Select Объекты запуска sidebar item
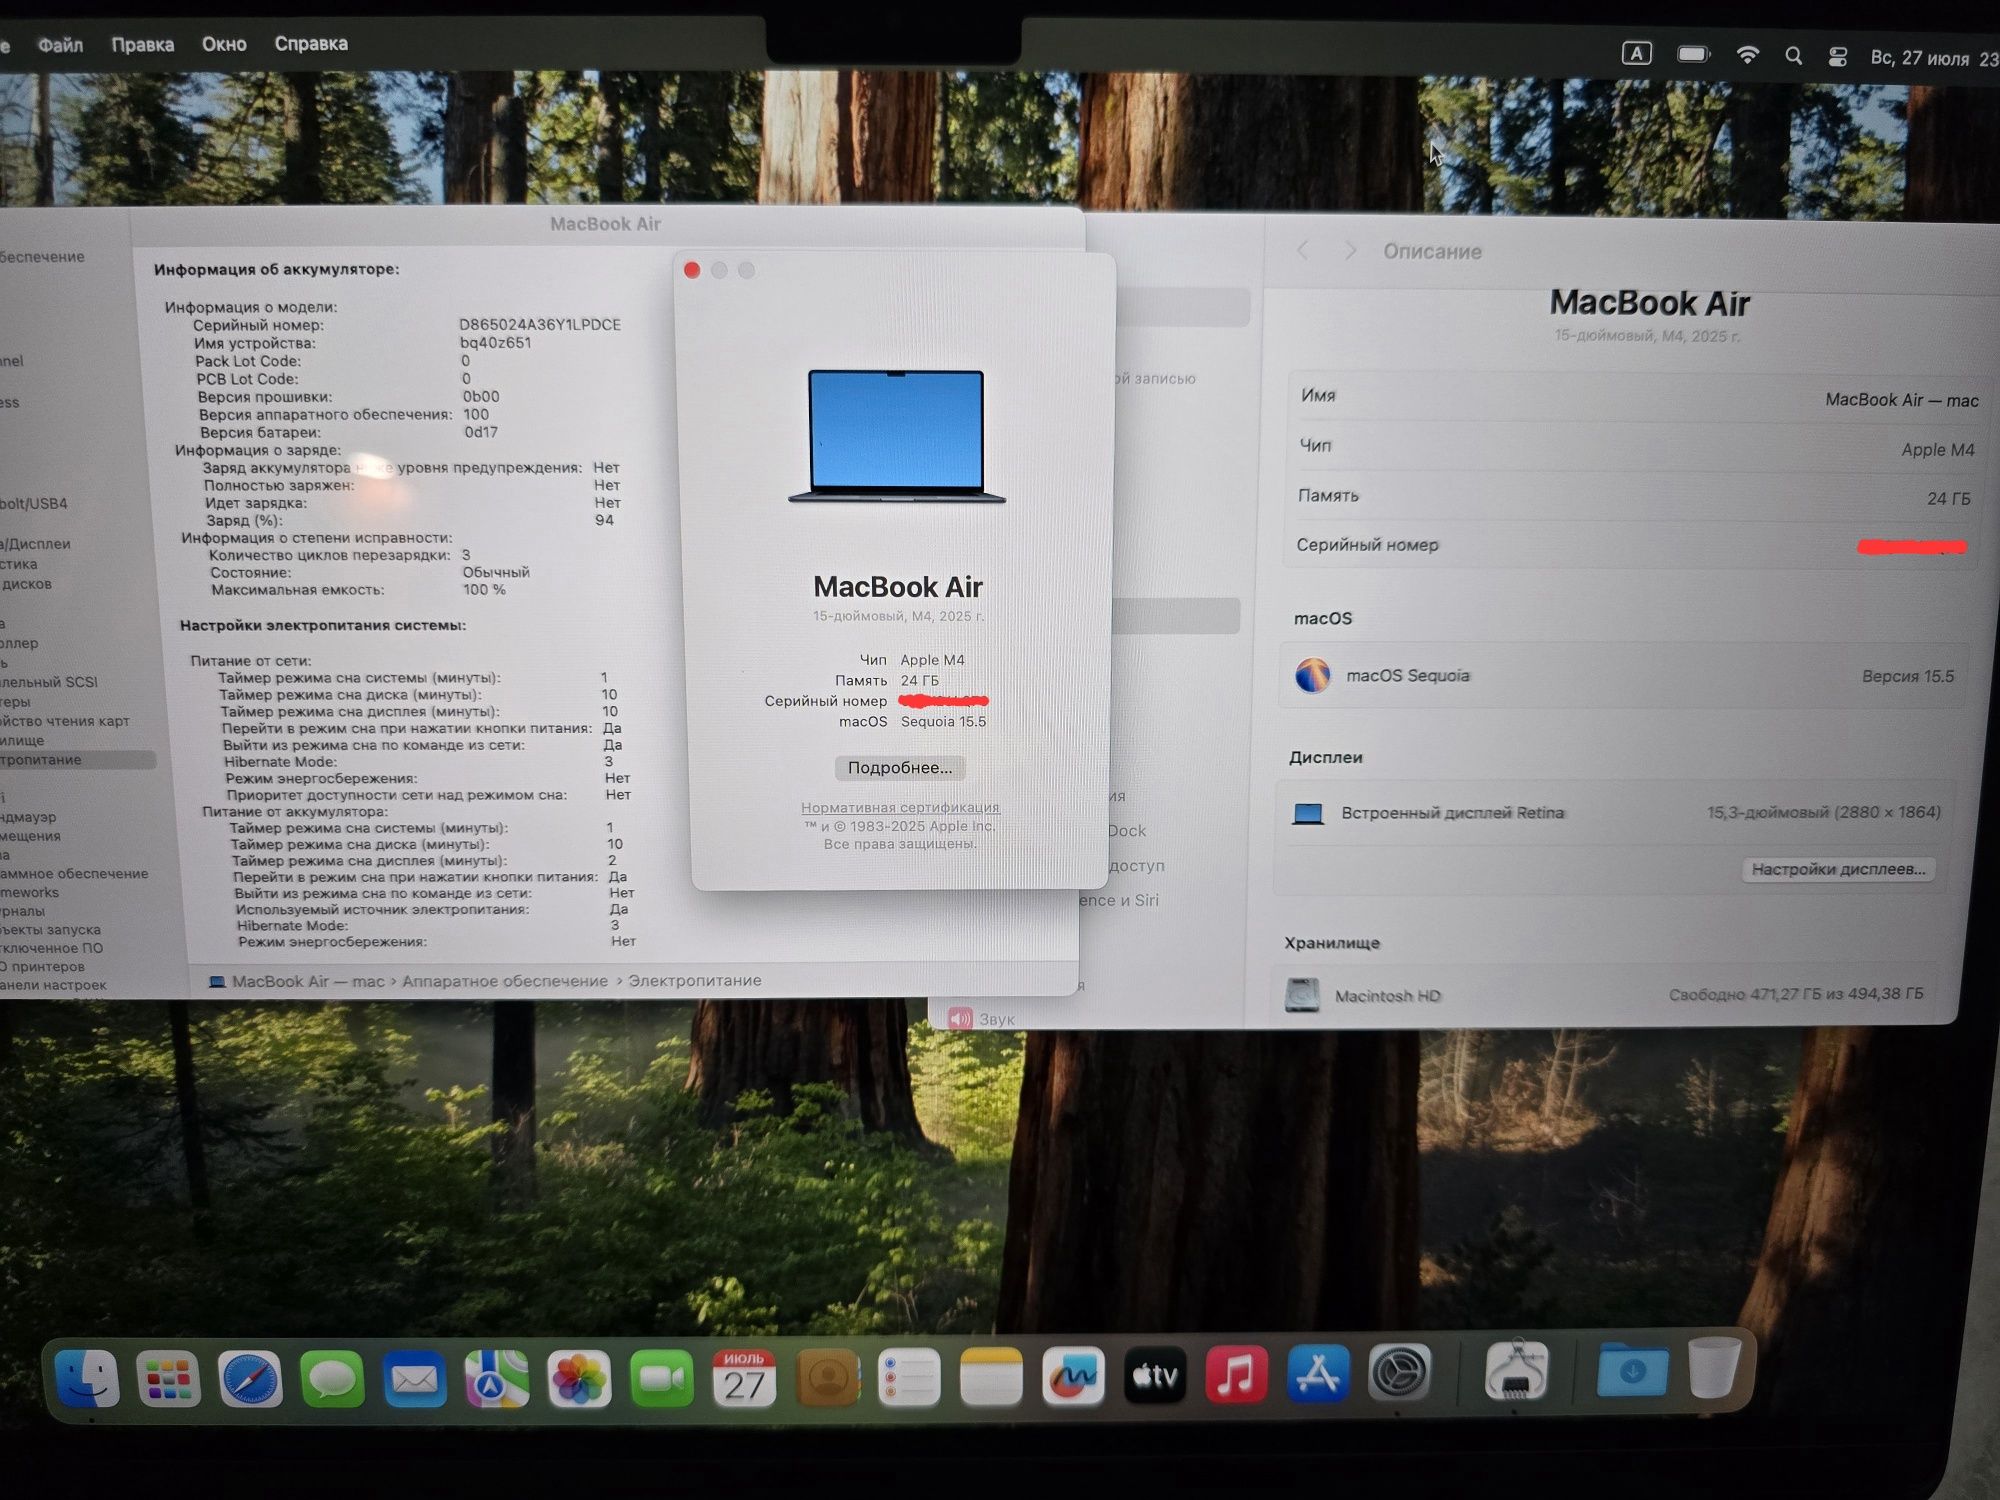The width and height of the screenshot is (2000, 1500). pos(51,929)
